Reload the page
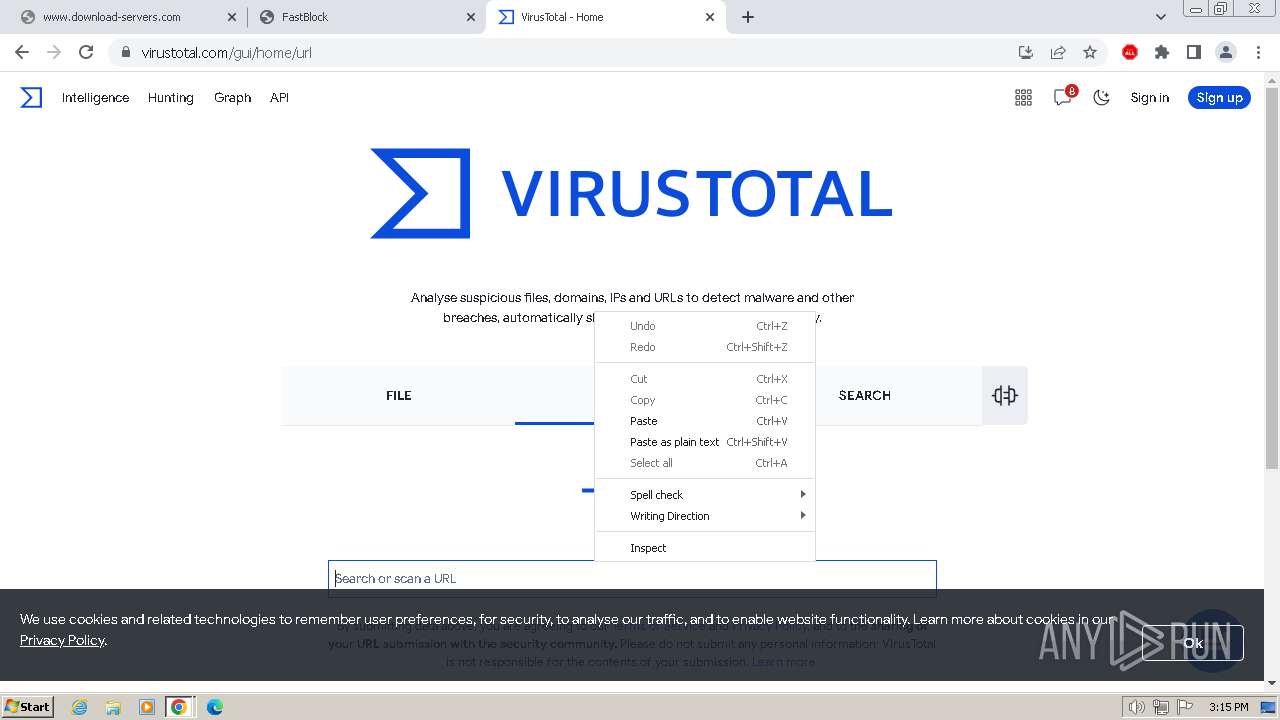The height and width of the screenshot is (720, 1280). (86, 52)
